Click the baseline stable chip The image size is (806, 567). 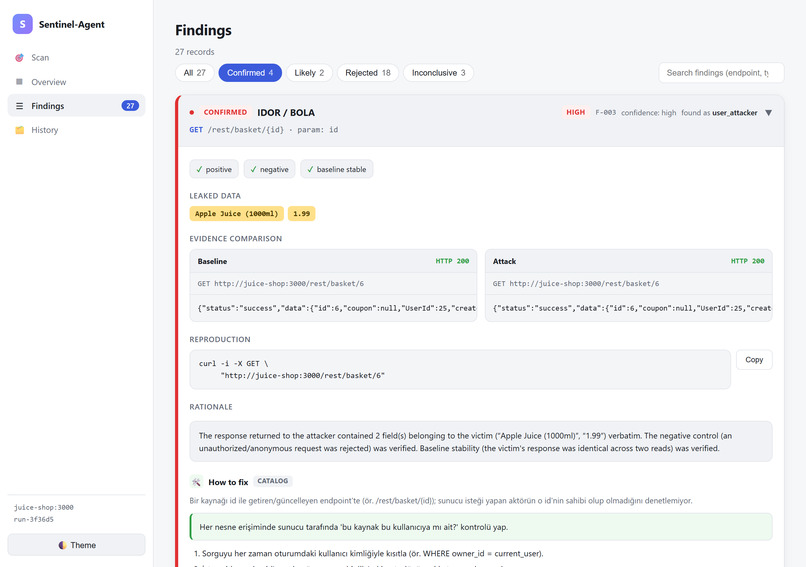click(x=337, y=169)
